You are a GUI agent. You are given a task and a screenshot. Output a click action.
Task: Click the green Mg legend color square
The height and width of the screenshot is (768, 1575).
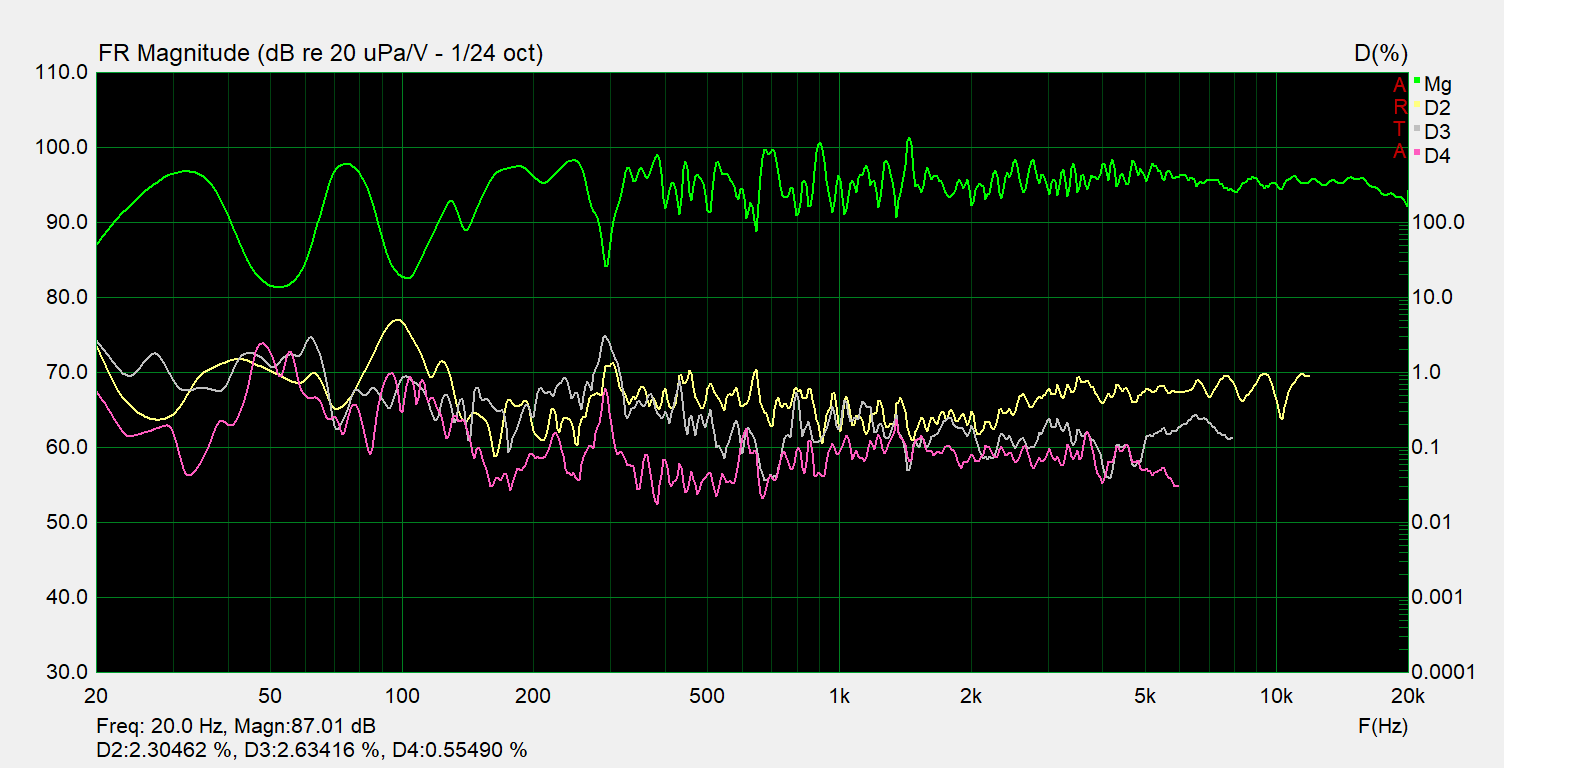click(x=1417, y=81)
